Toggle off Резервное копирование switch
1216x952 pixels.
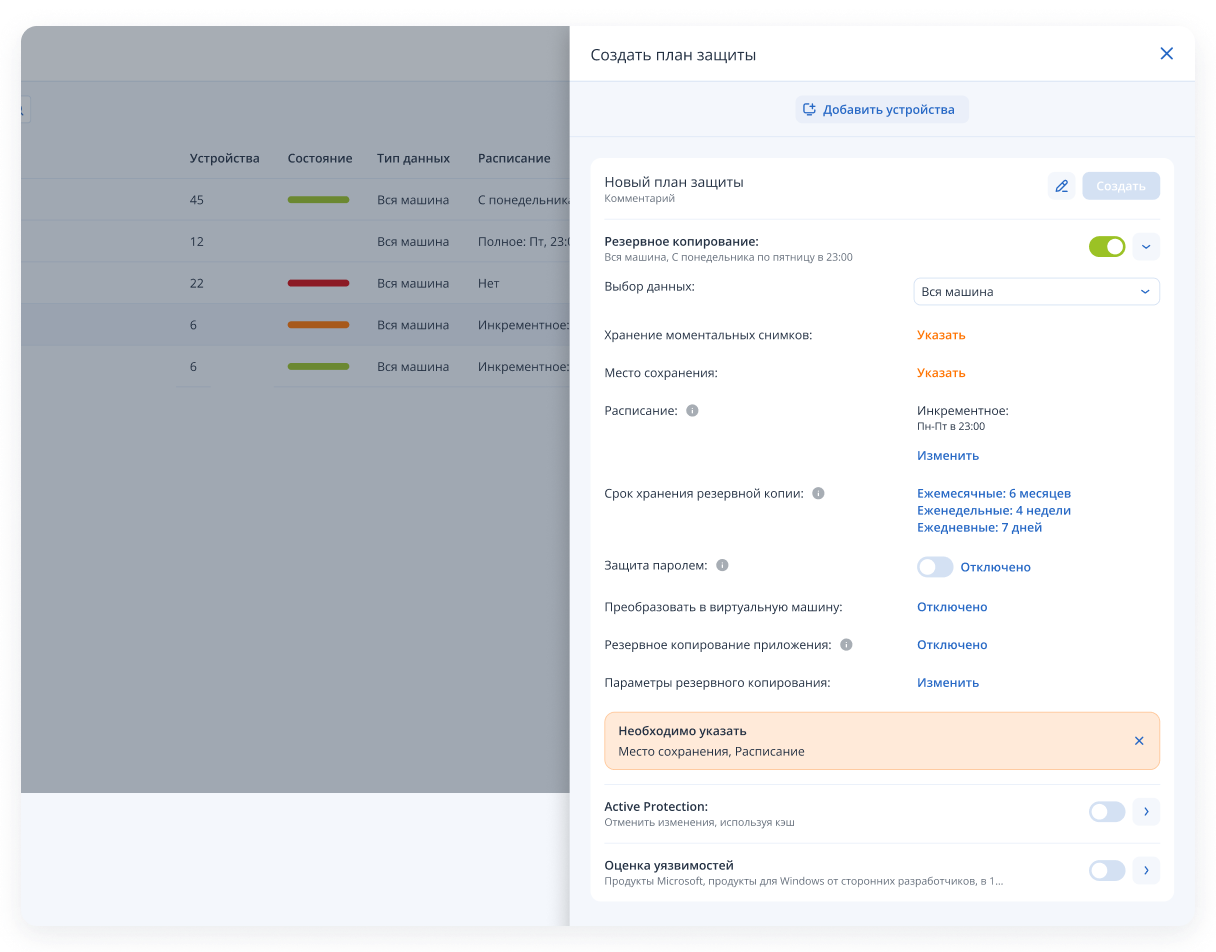[1107, 246]
